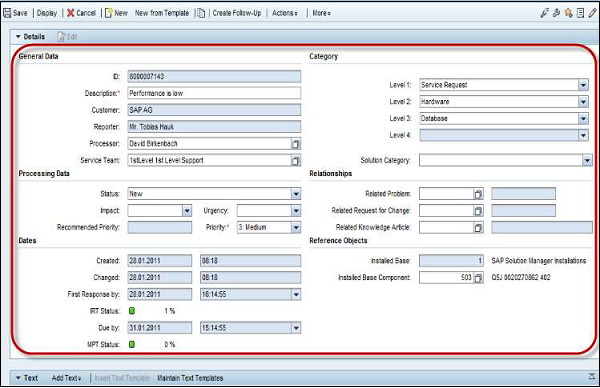Click the green MPT Status indicator
Image resolution: width=600 pixels, height=388 pixels.
(x=132, y=344)
